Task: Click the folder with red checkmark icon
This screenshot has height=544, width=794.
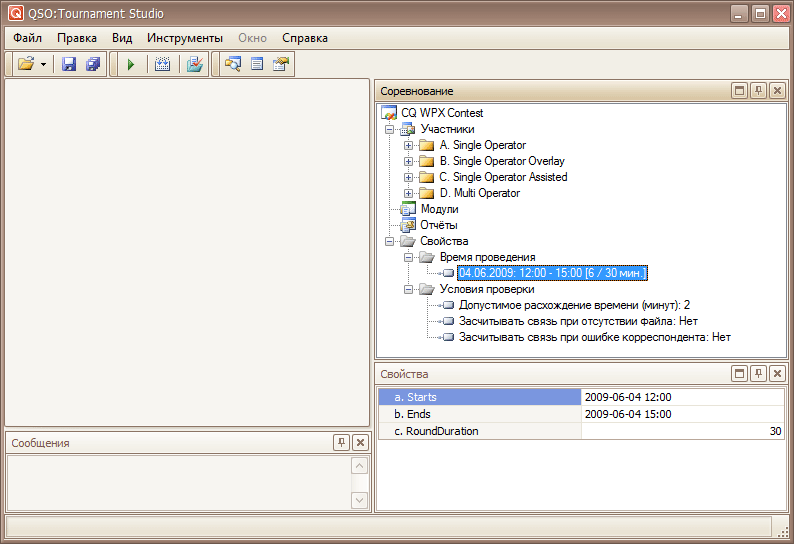Action: pyautogui.click(x=196, y=64)
